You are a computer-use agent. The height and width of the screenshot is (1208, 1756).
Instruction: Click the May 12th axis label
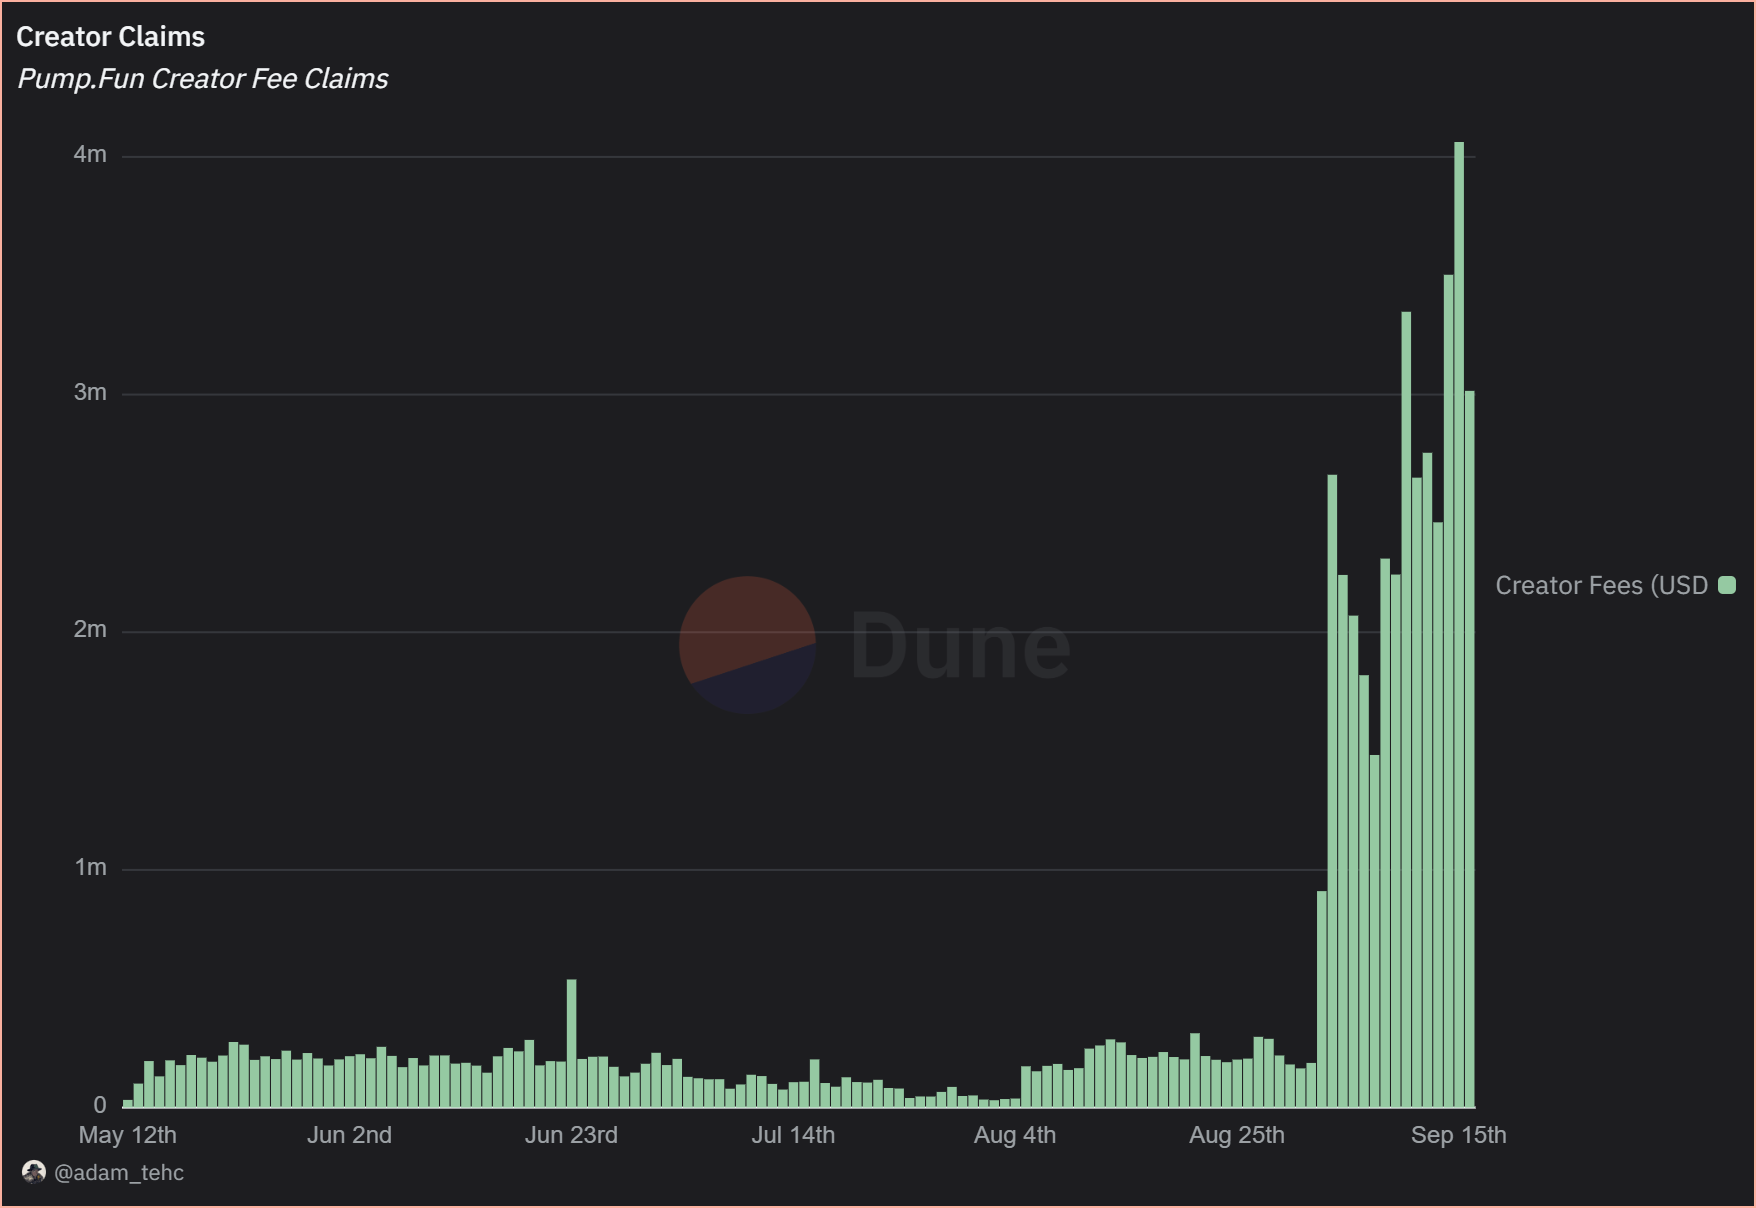pyautogui.click(x=129, y=1135)
